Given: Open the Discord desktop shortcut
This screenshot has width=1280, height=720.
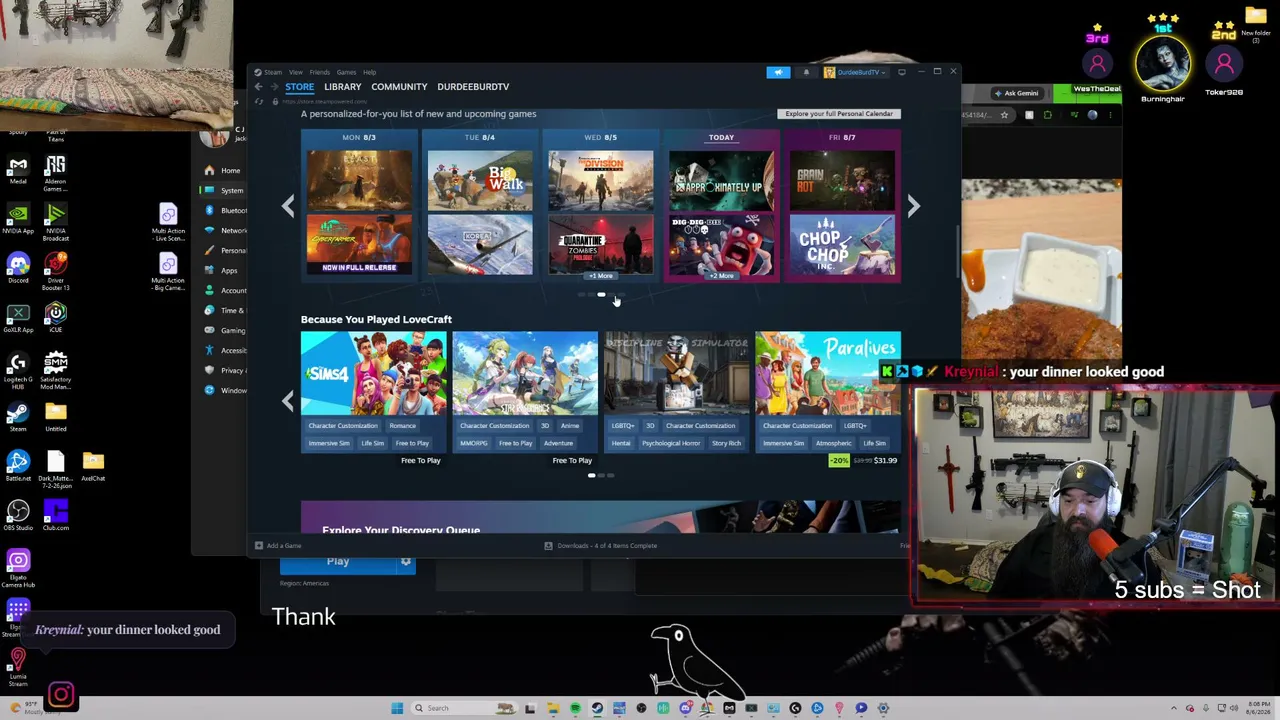Looking at the screenshot, I should [18, 268].
